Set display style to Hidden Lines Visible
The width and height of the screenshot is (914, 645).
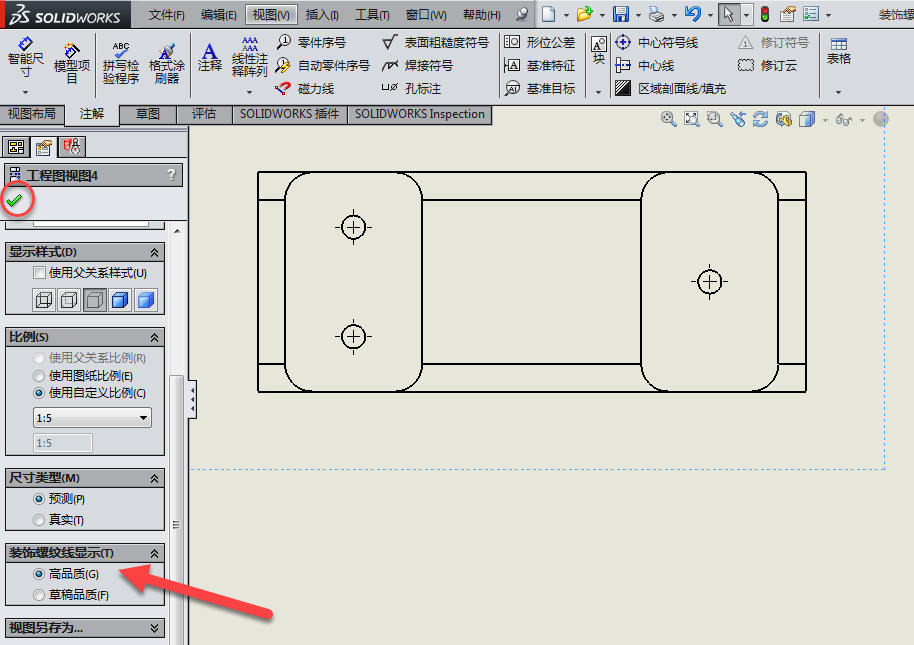pyautogui.click(x=69, y=300)
